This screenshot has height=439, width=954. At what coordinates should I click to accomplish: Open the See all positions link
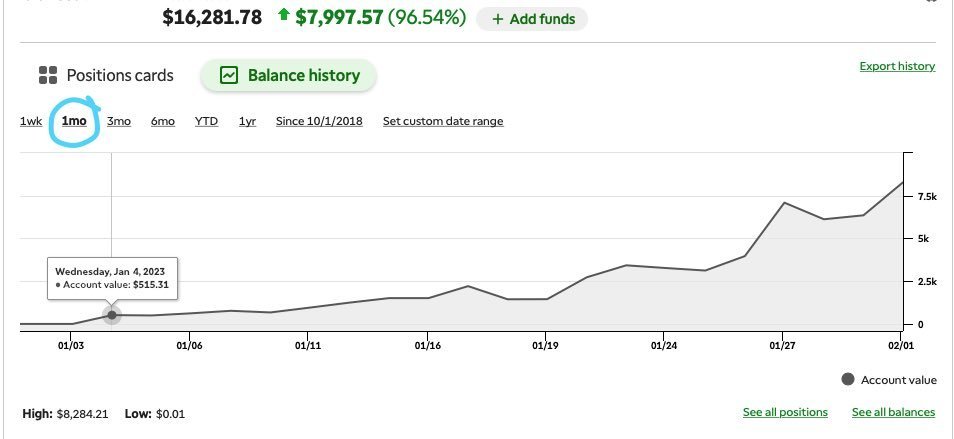pos(785,412)
